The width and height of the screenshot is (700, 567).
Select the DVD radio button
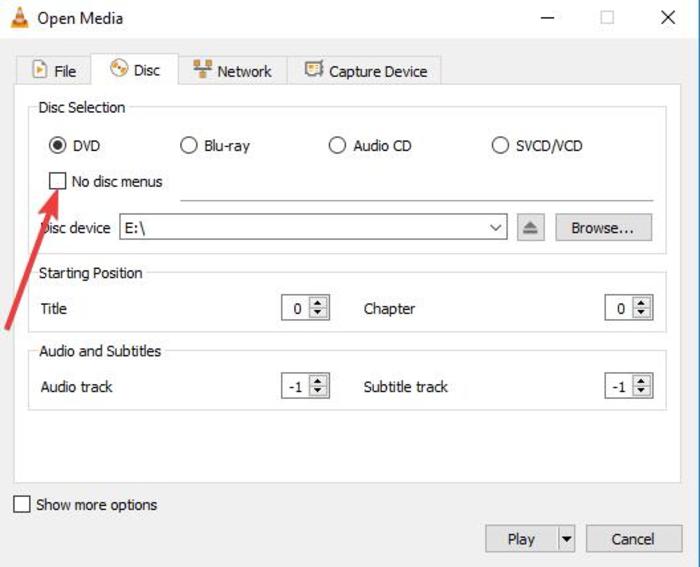click(58, 145)
